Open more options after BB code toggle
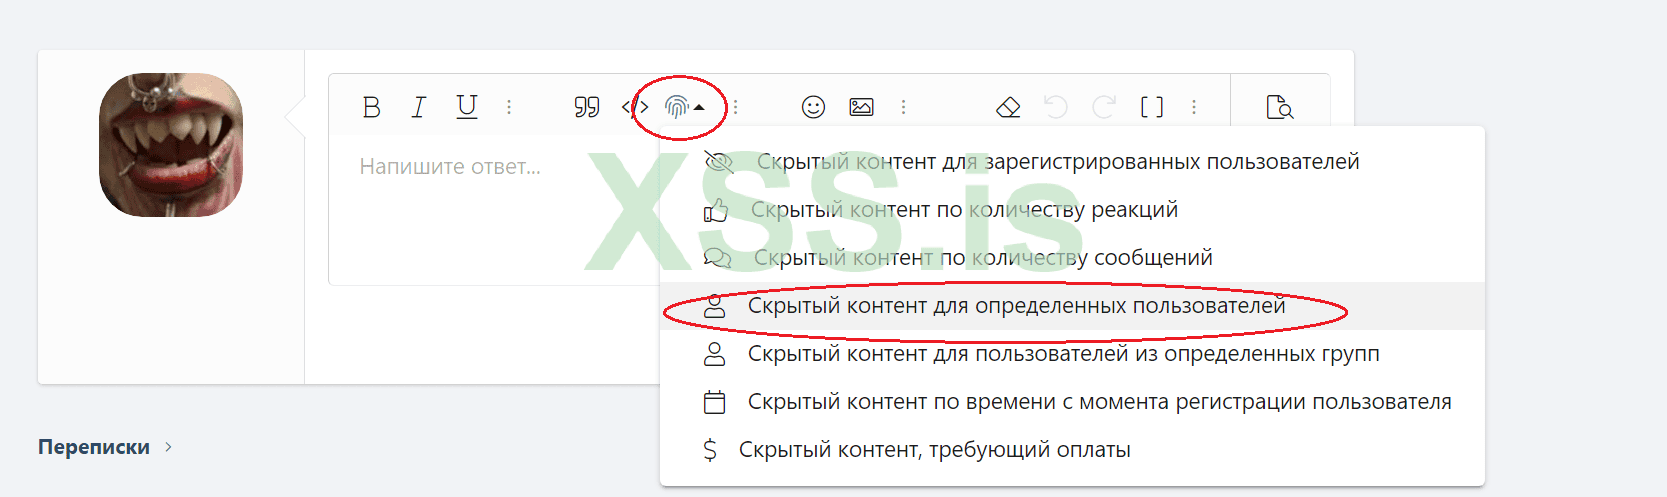 [1194, 107]
